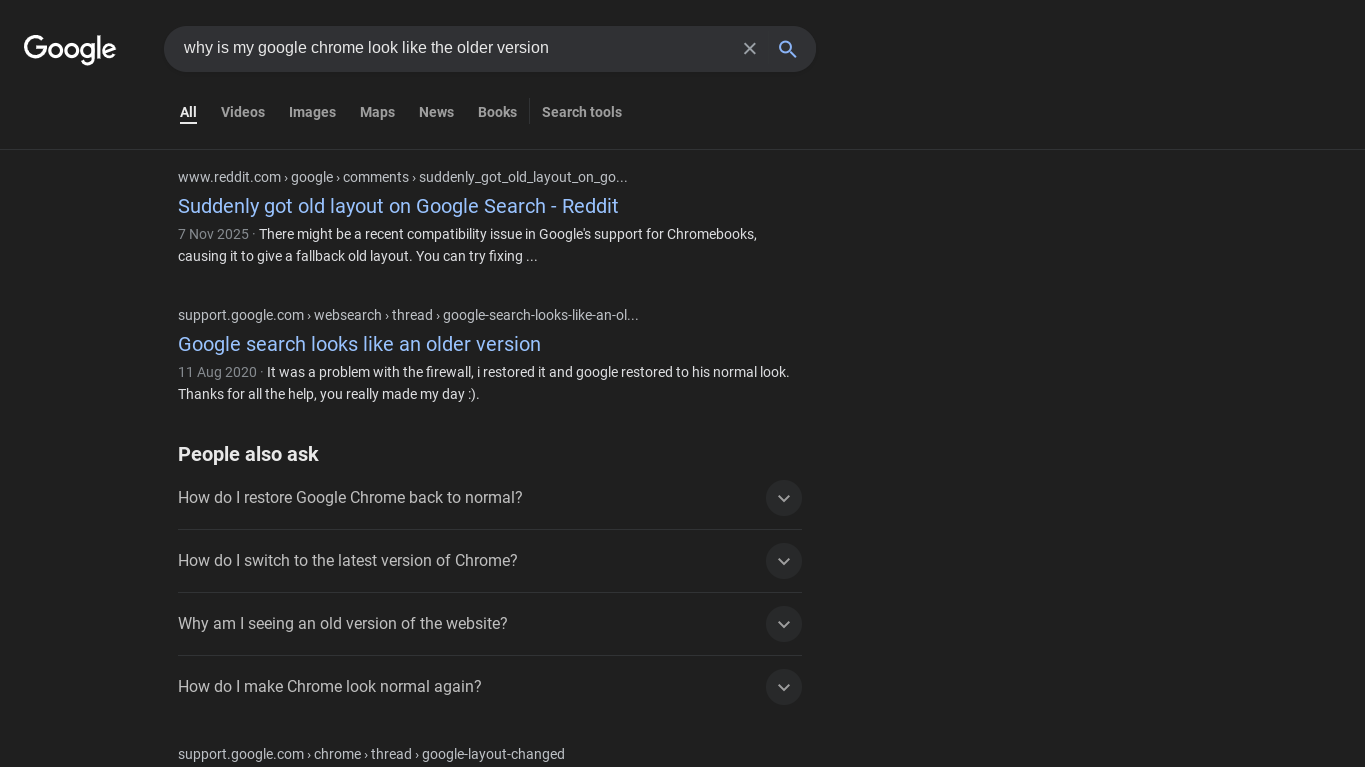This screenshot has width=1365, height=767.
Task: Switch to the Videos tab
Action: pos(243,112)
